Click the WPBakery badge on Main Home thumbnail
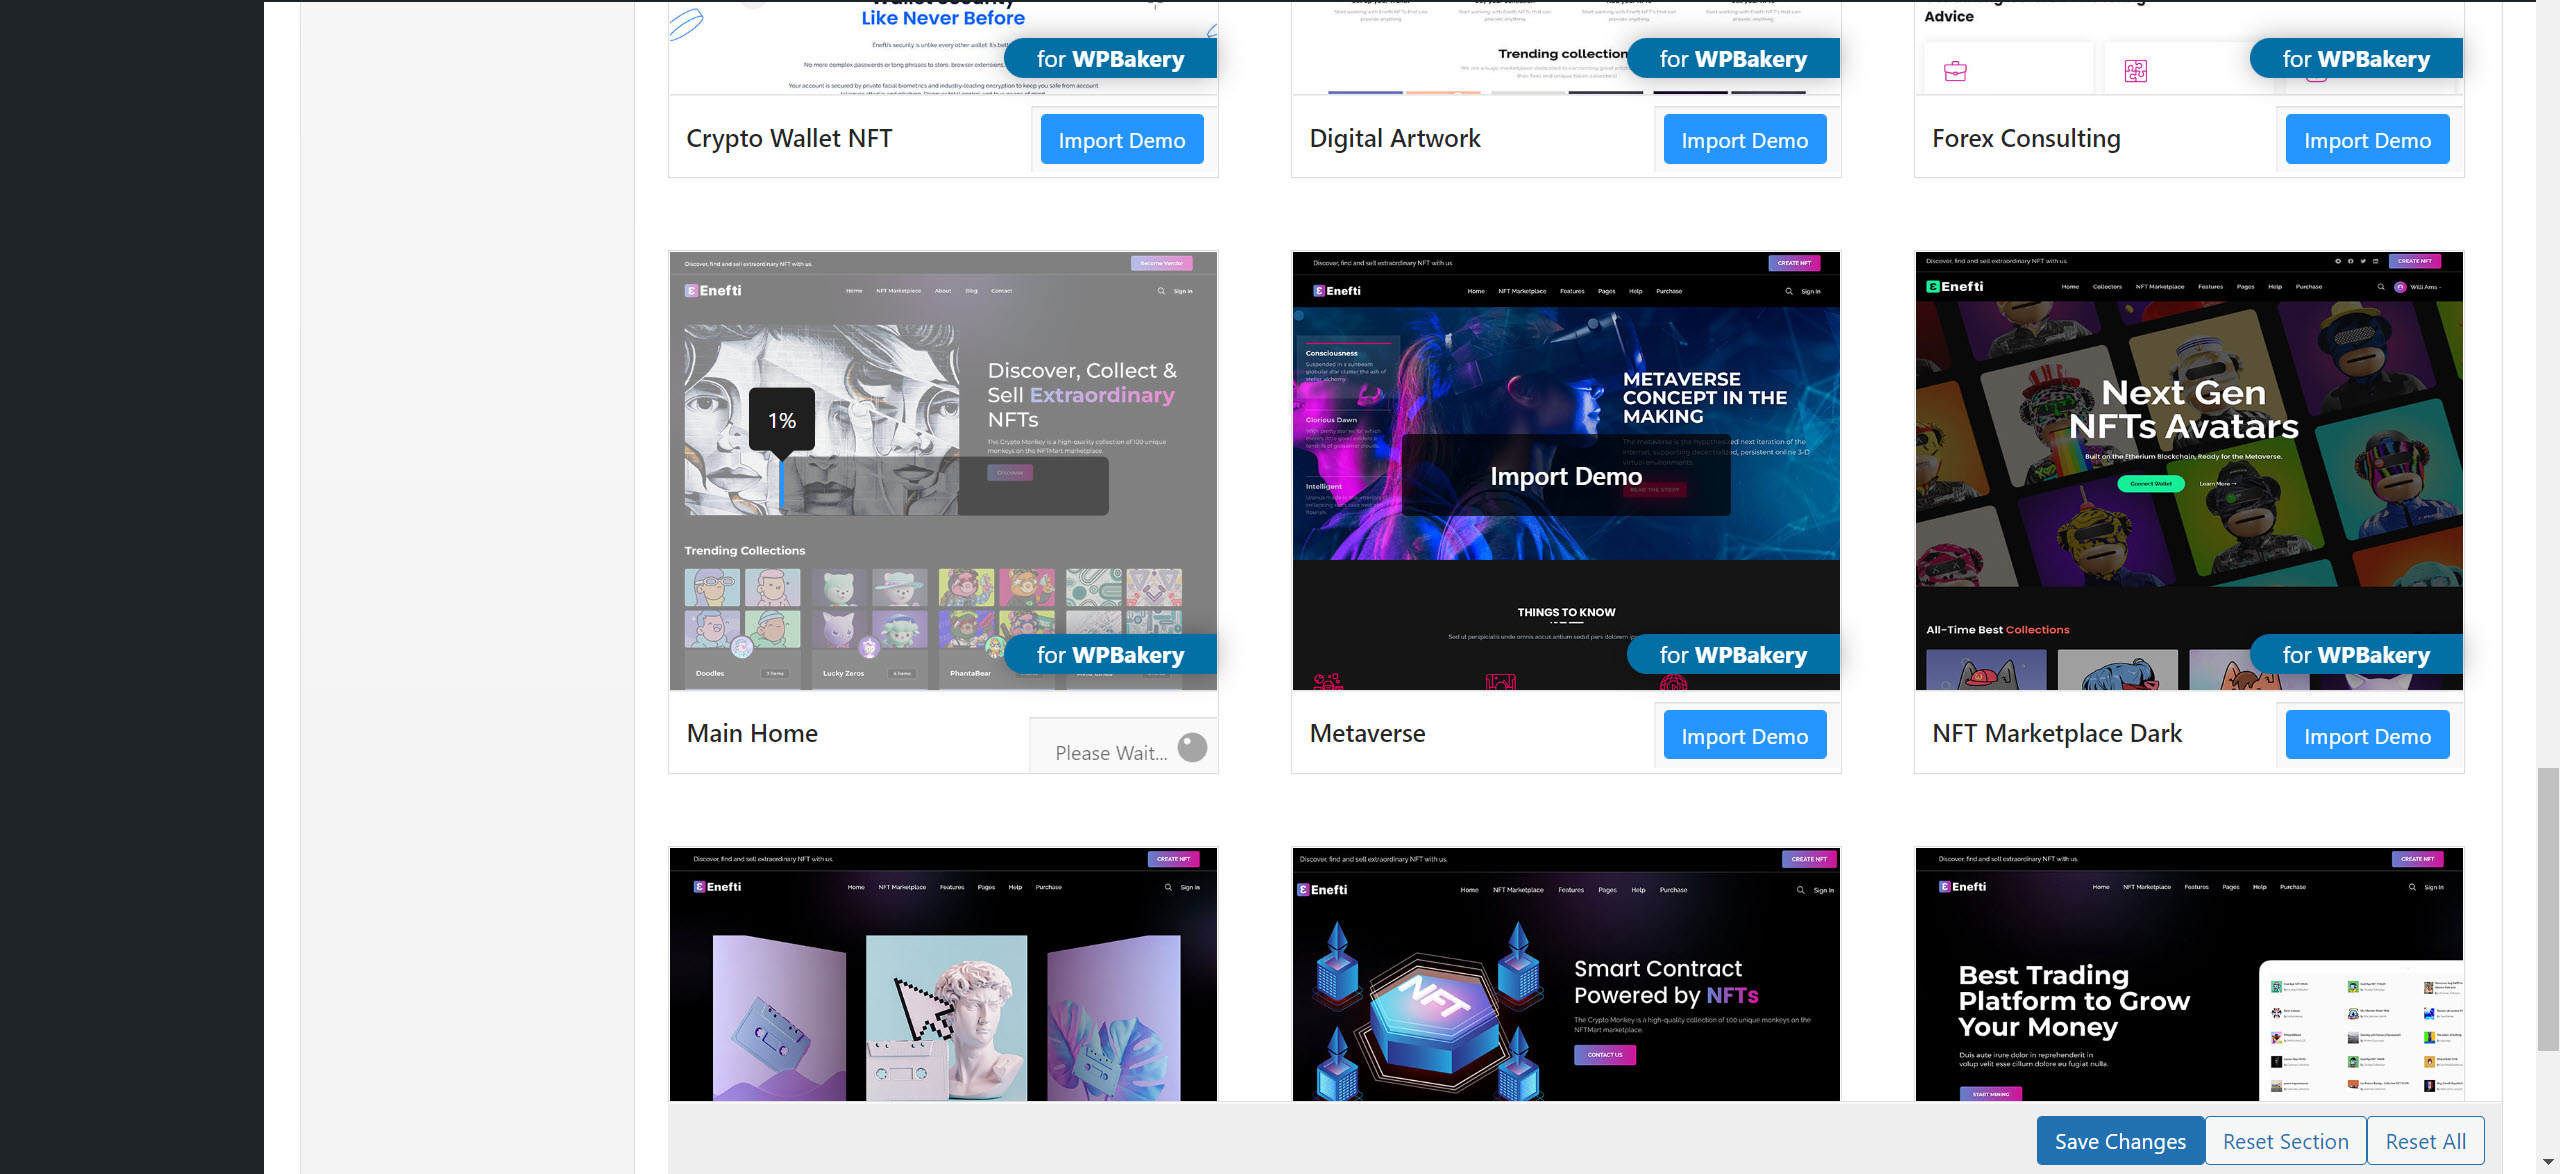The height and width of the screenshot is (1174, 2560). (1110, 655)
